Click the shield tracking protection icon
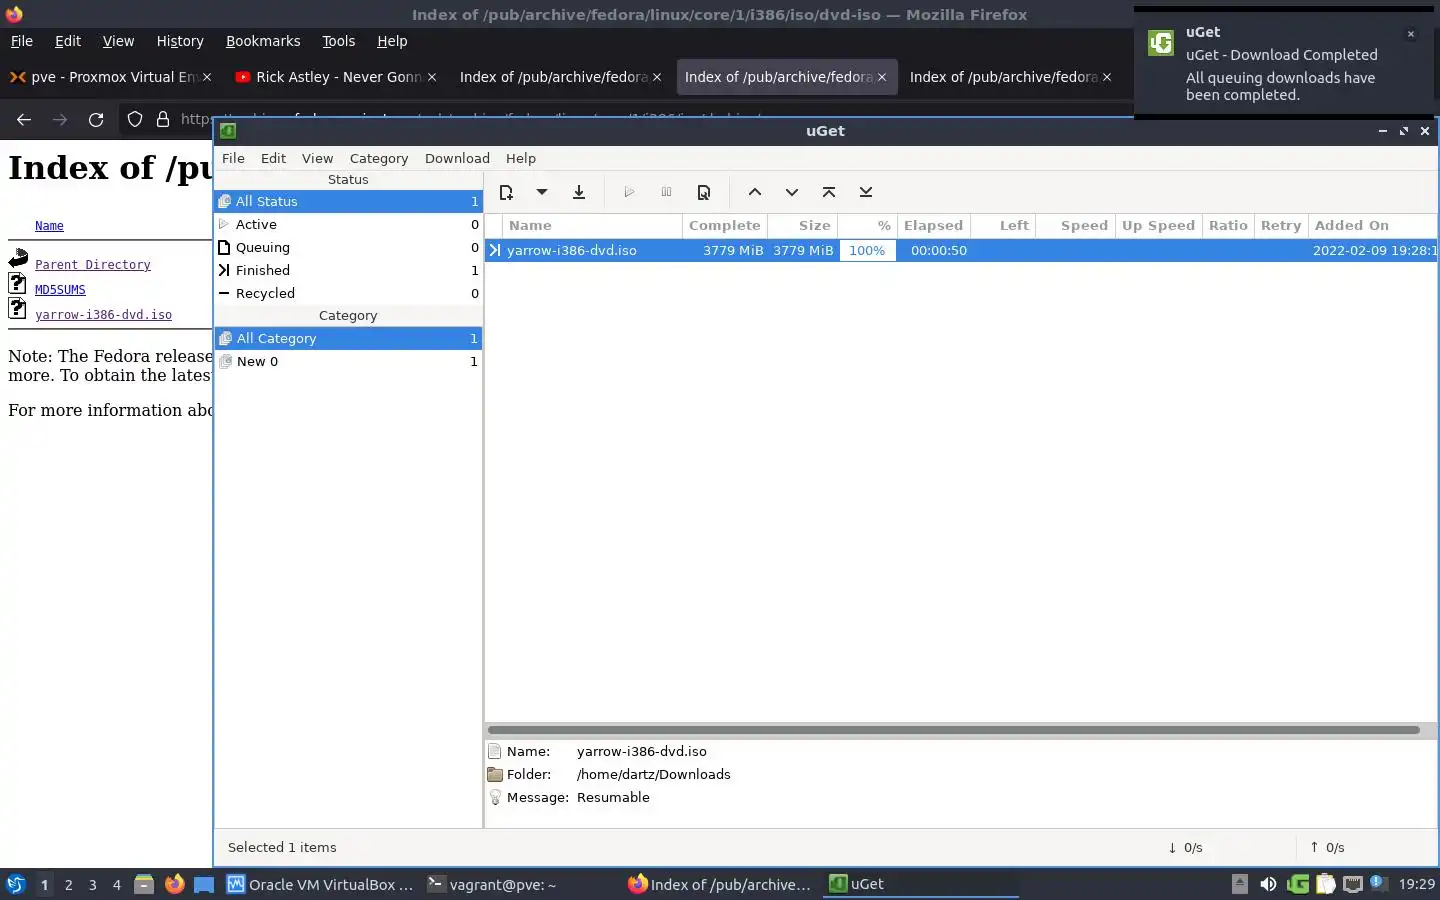 pyautogui.click(x=135, y=119)
